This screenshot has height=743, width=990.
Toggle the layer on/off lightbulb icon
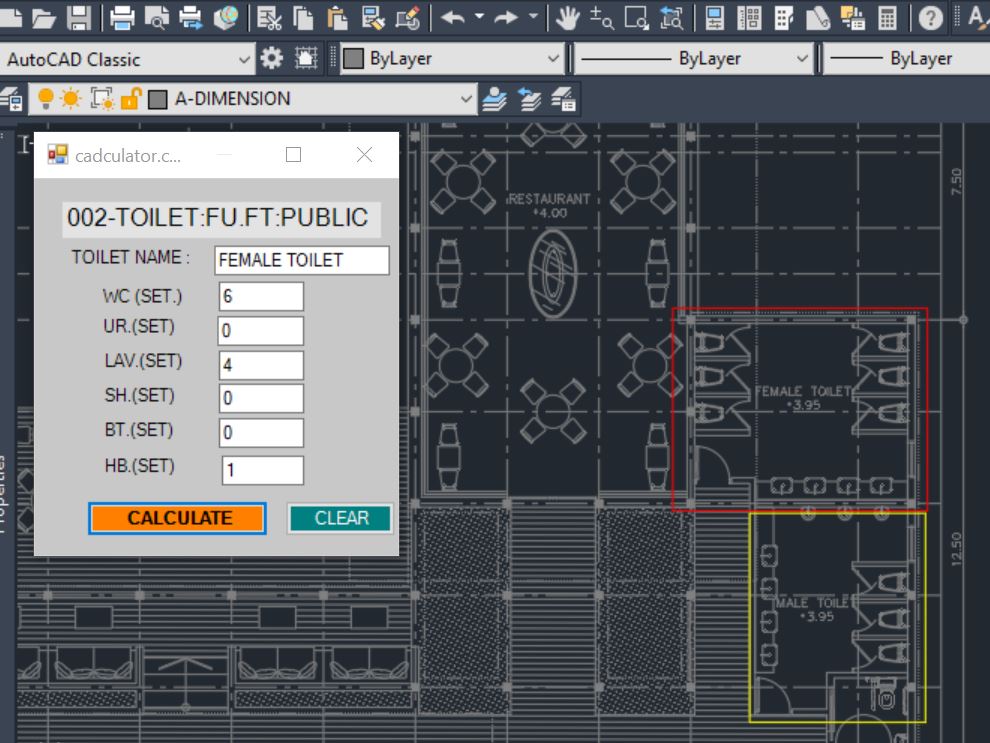(x=46, y=98)
